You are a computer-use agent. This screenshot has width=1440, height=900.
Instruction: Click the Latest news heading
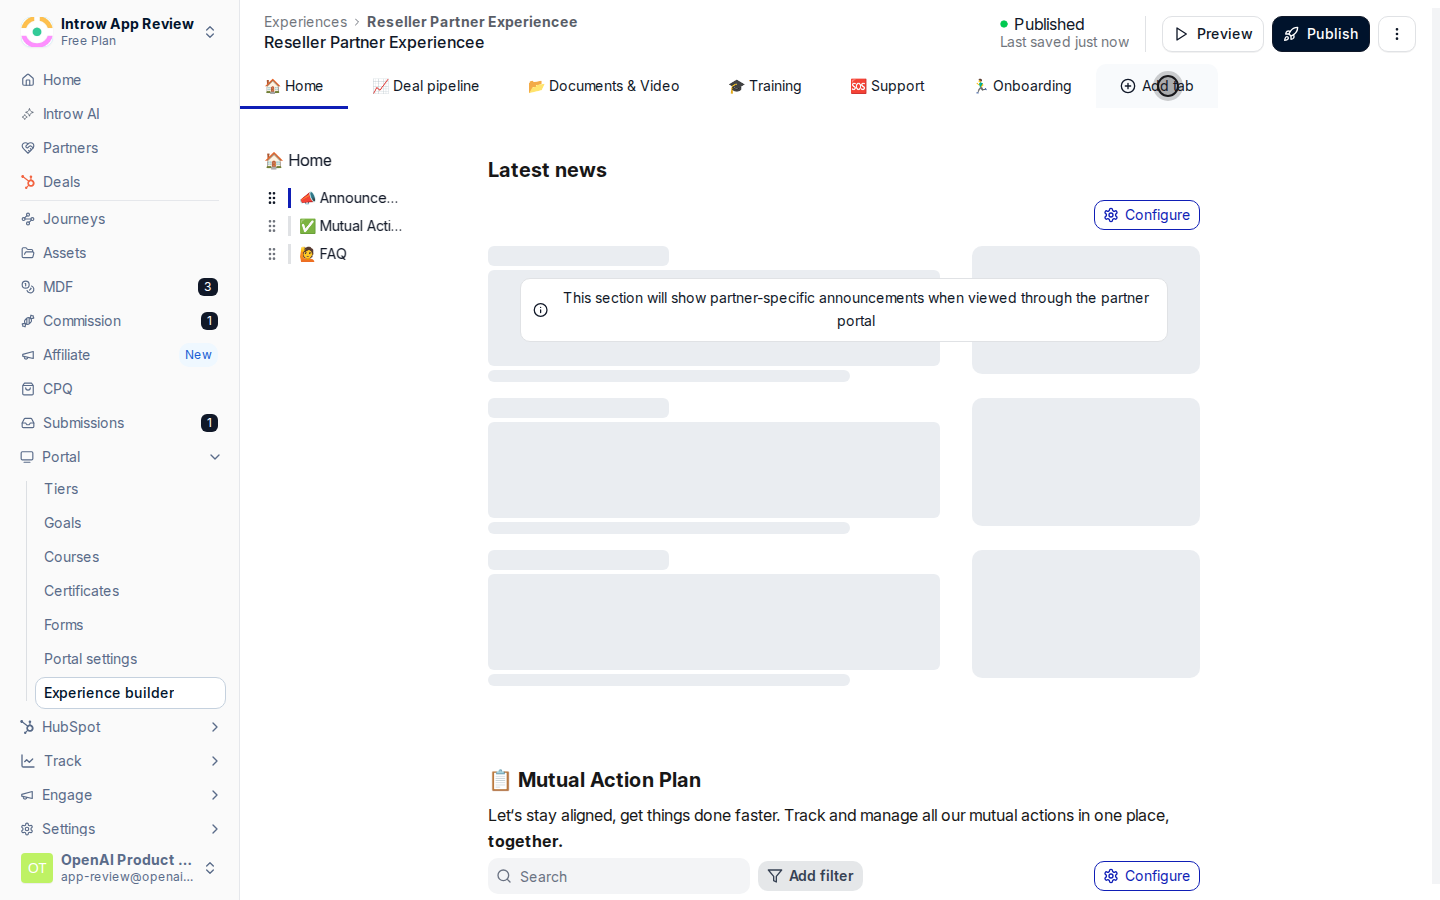click(x=547, y=170)
